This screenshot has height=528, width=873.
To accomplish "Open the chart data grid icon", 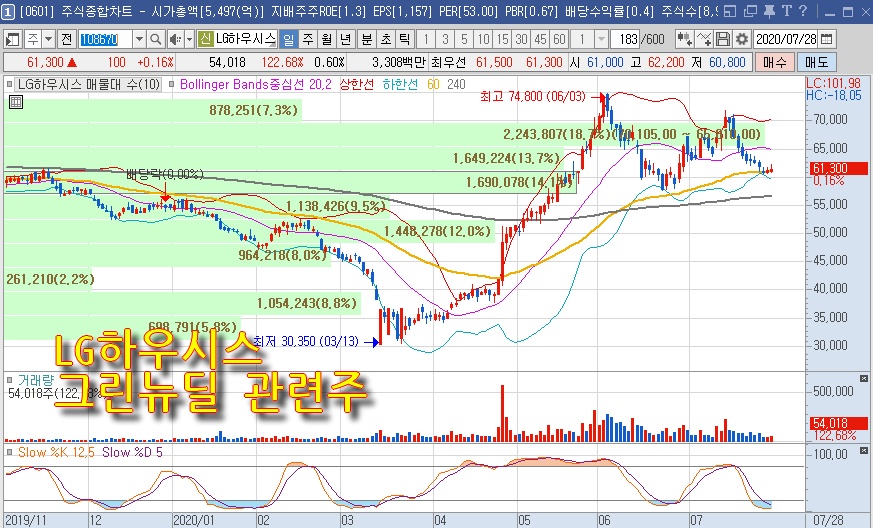I will (x=16, y=102).
